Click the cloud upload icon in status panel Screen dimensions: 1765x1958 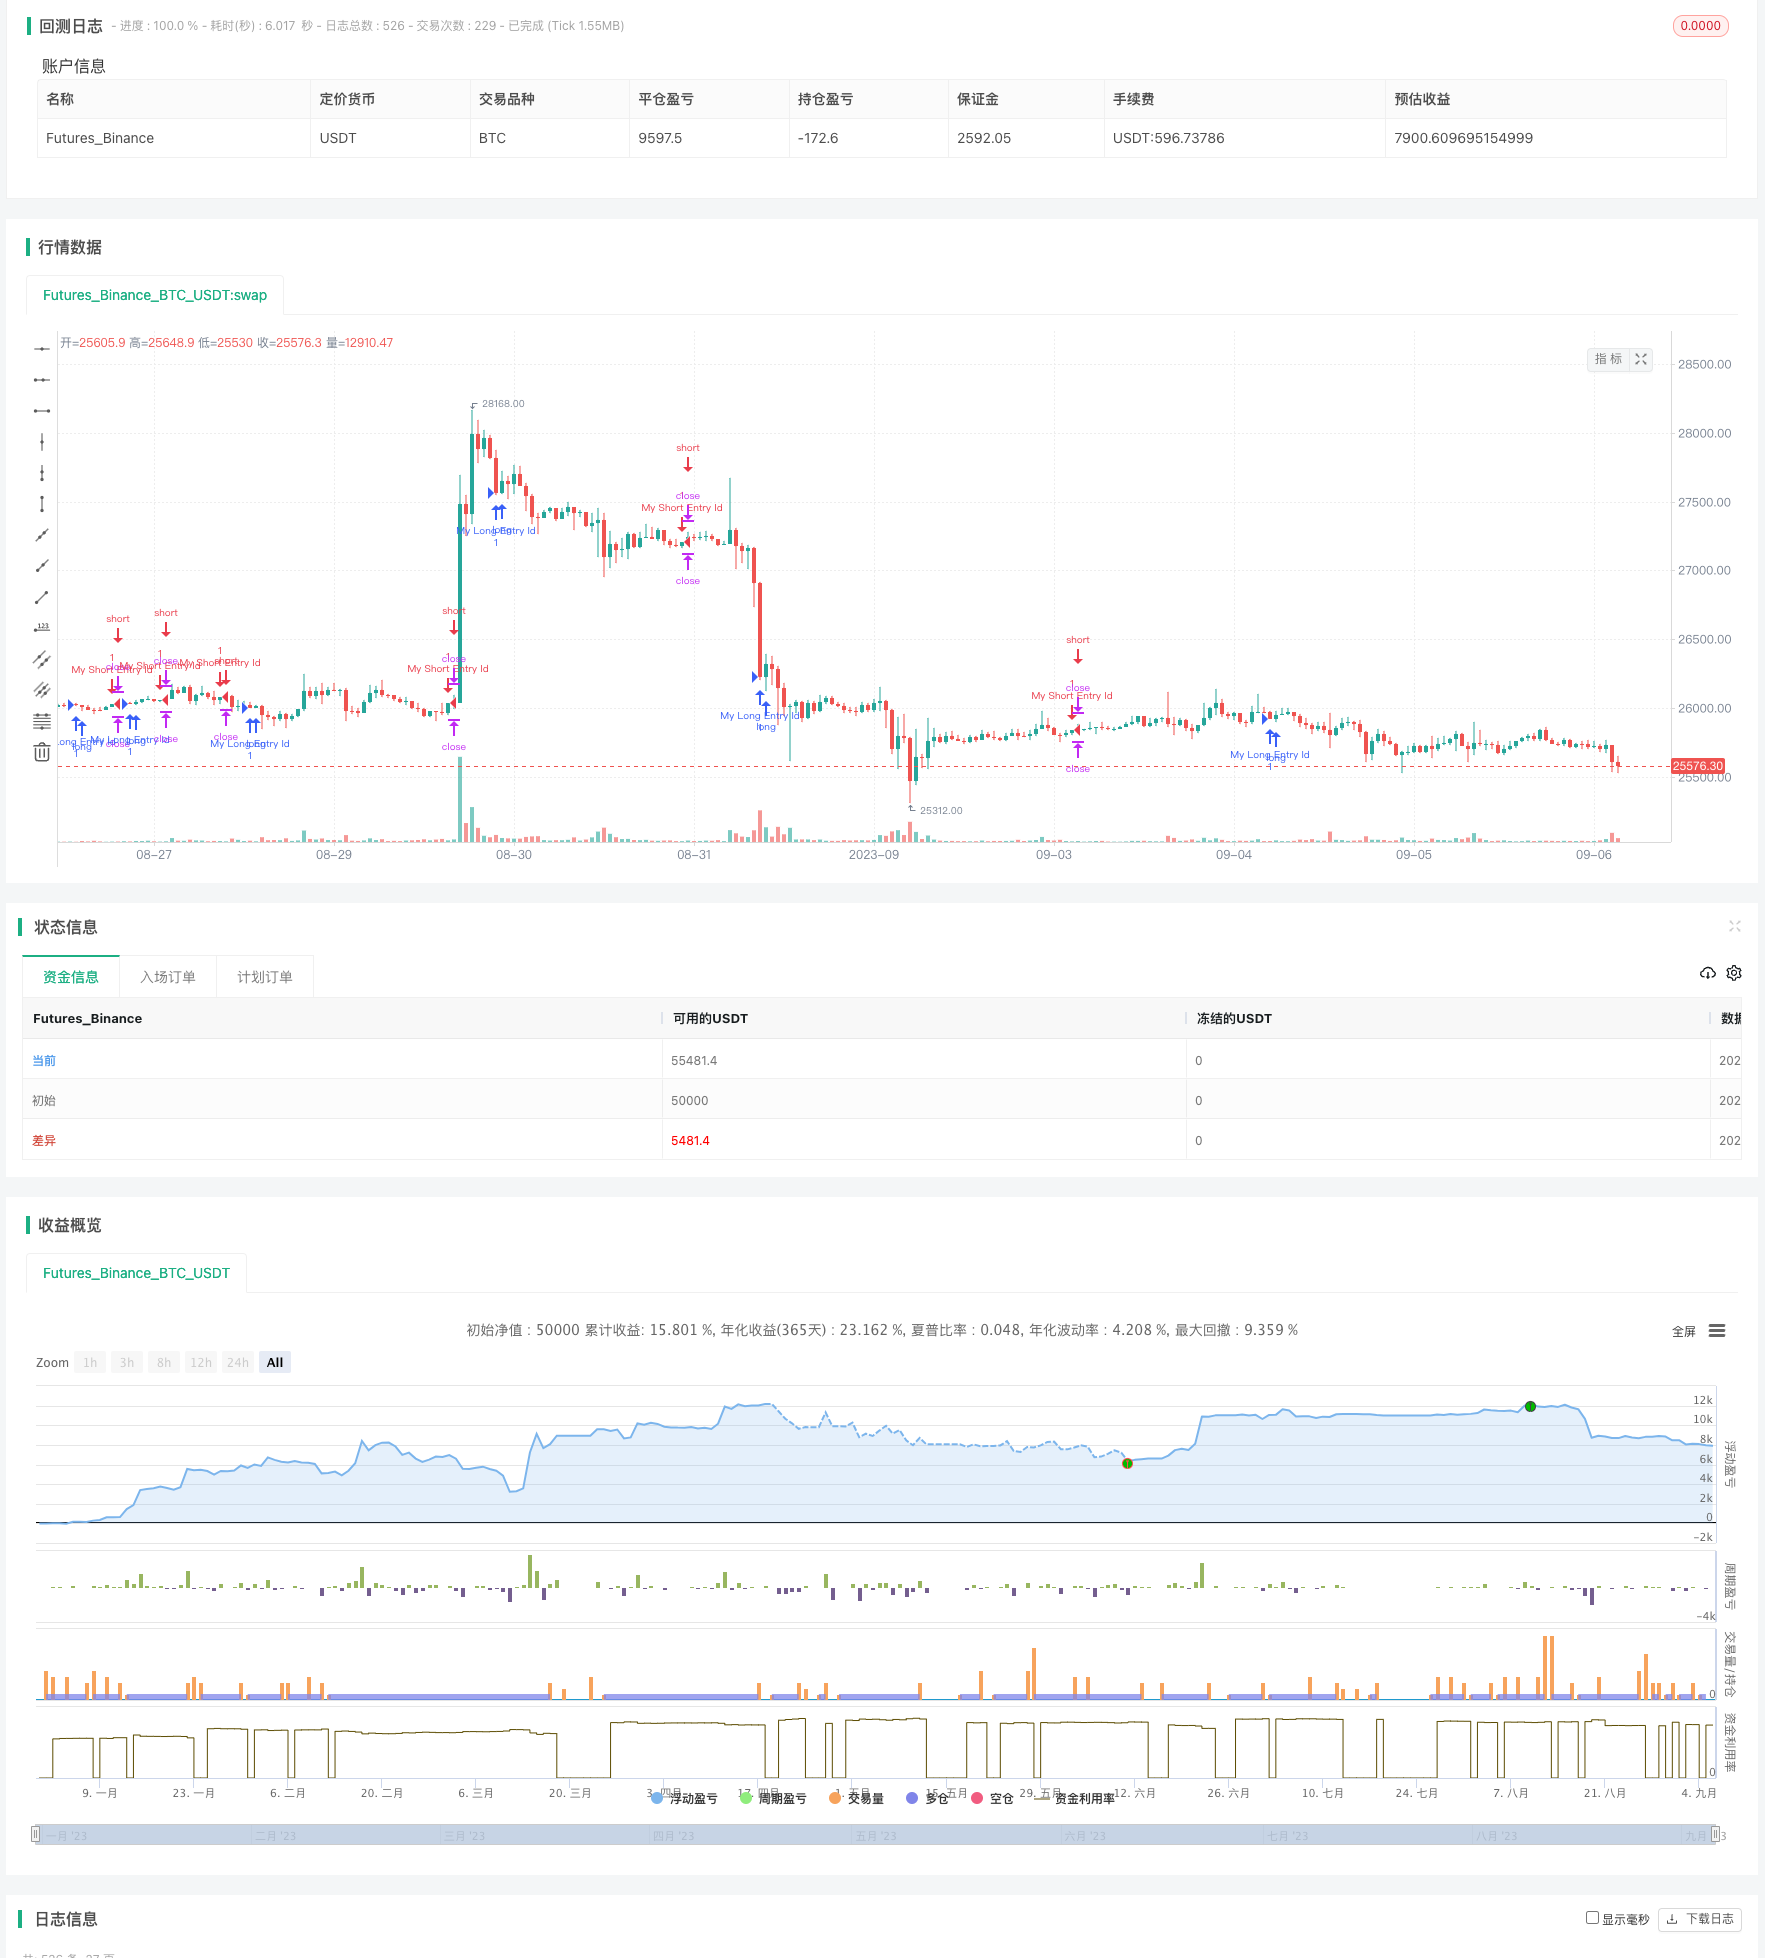[x=1708, y=973]
